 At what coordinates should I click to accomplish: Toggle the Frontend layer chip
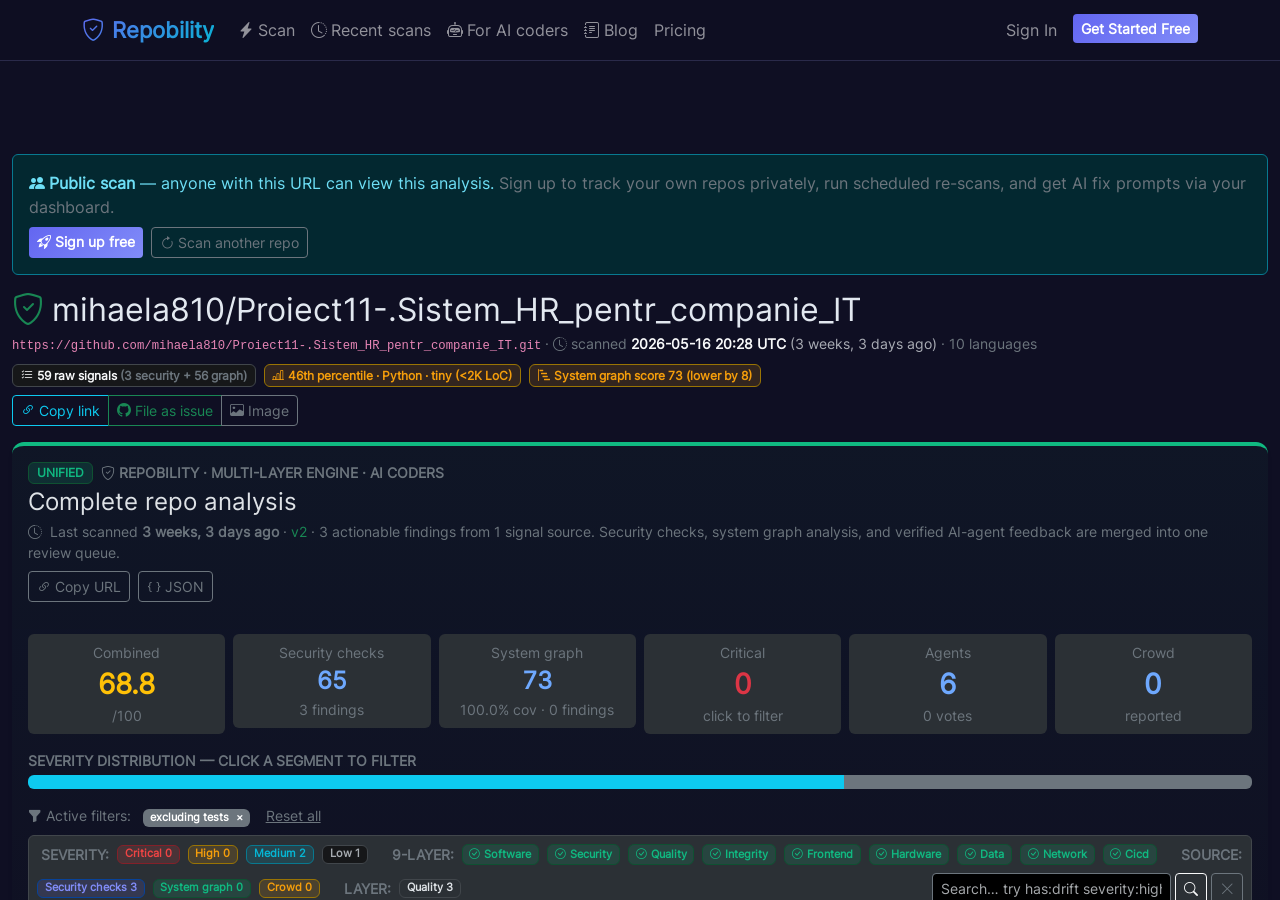[x=822, y=854]
